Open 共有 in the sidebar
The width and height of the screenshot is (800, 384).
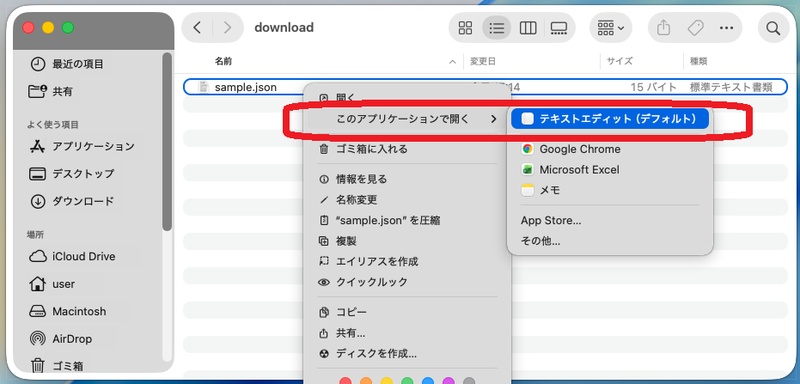tap(62, 91)
